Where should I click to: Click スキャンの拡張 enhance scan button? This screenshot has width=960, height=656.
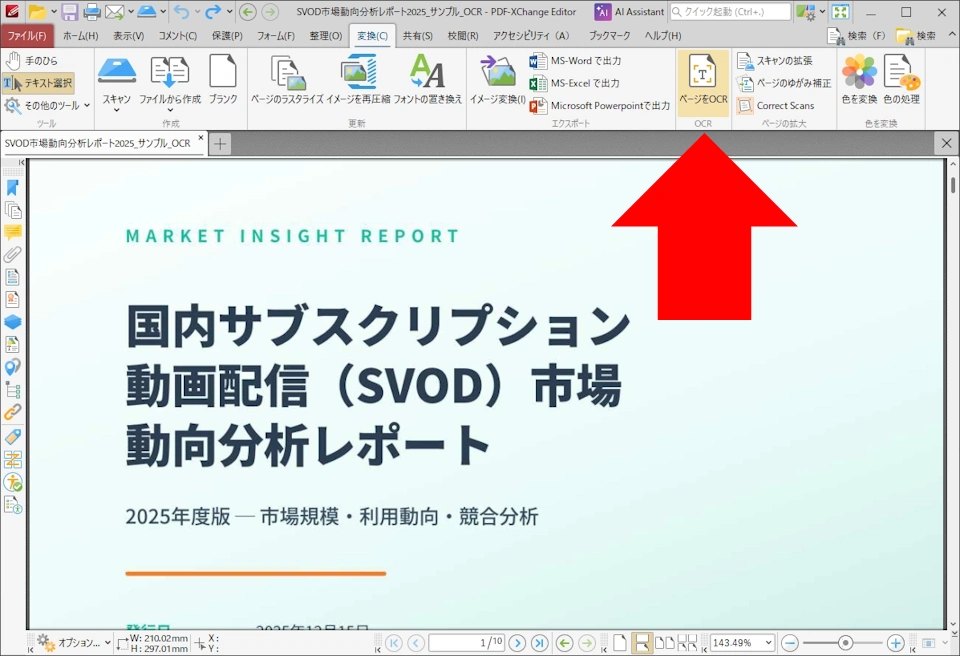[775, 61]
